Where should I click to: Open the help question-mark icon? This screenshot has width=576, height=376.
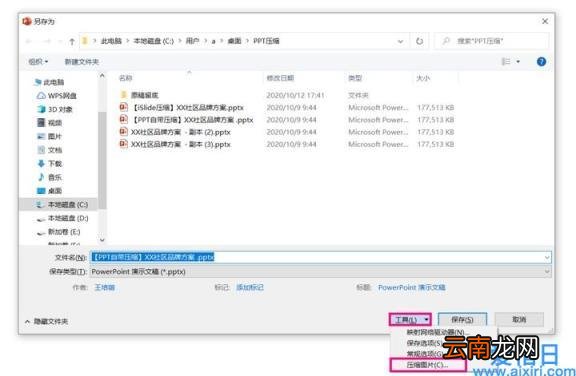541,62
